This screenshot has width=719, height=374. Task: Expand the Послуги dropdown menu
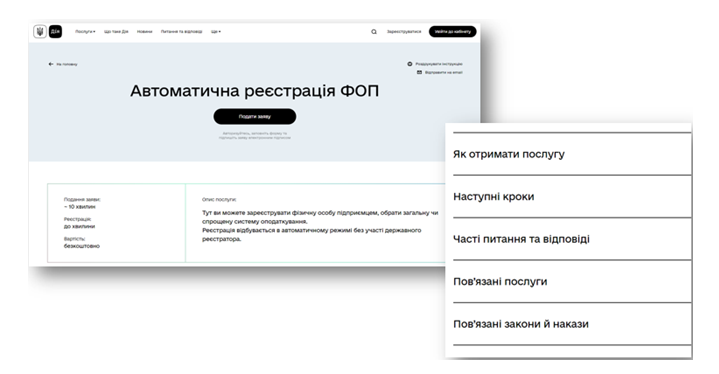tap(85, 32)
